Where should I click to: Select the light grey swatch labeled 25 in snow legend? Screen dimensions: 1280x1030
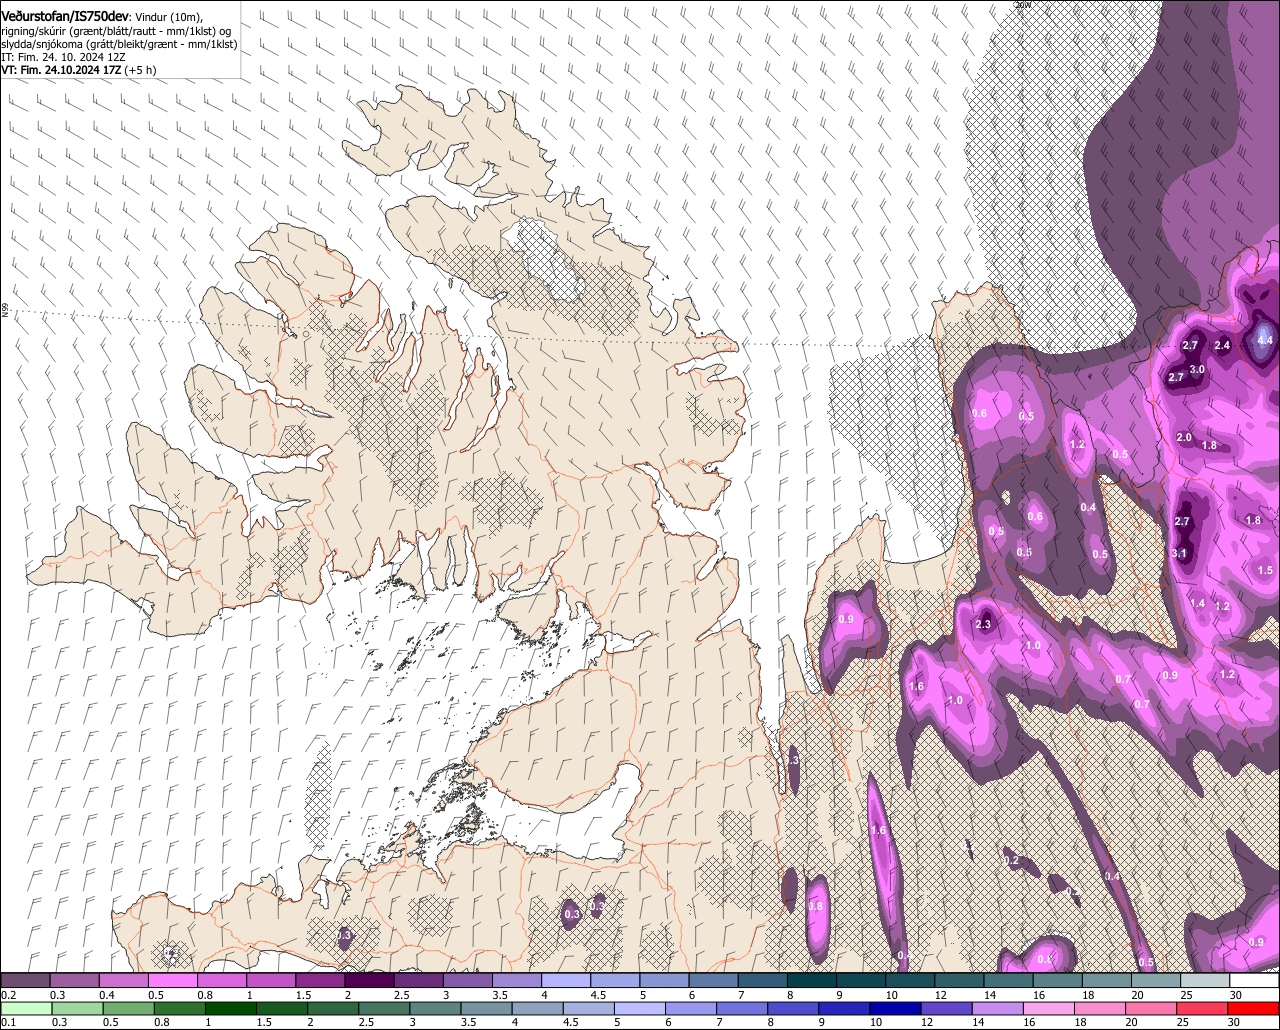pos(1204,981)
